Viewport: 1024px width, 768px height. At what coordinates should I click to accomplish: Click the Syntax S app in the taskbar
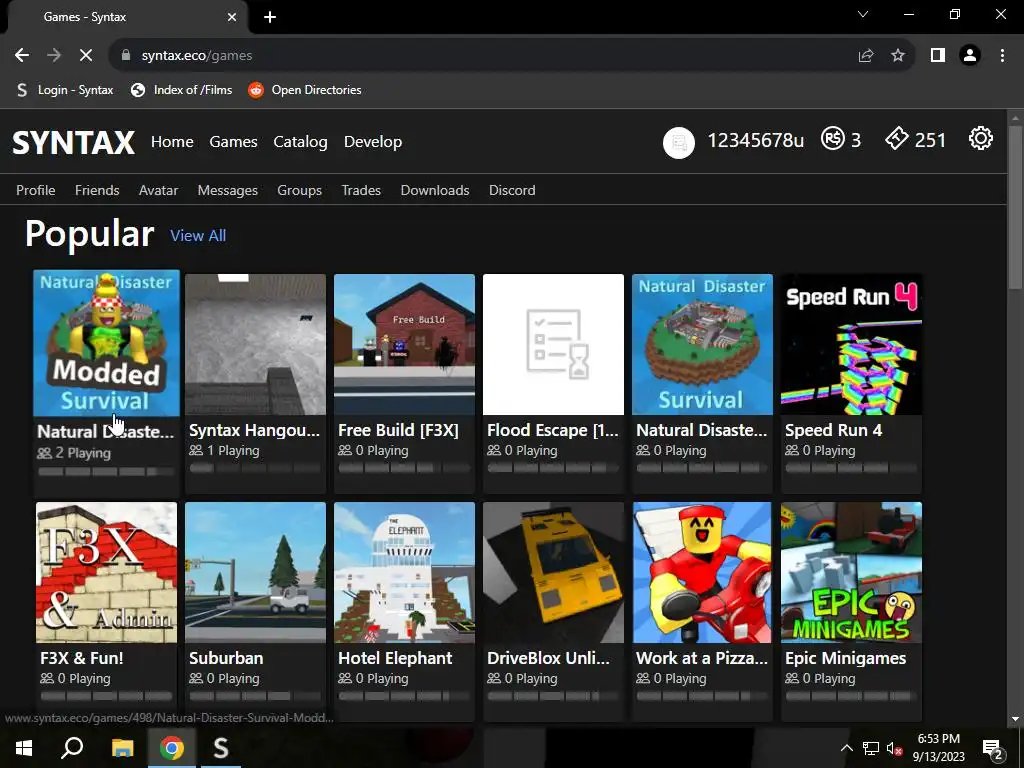221,748
